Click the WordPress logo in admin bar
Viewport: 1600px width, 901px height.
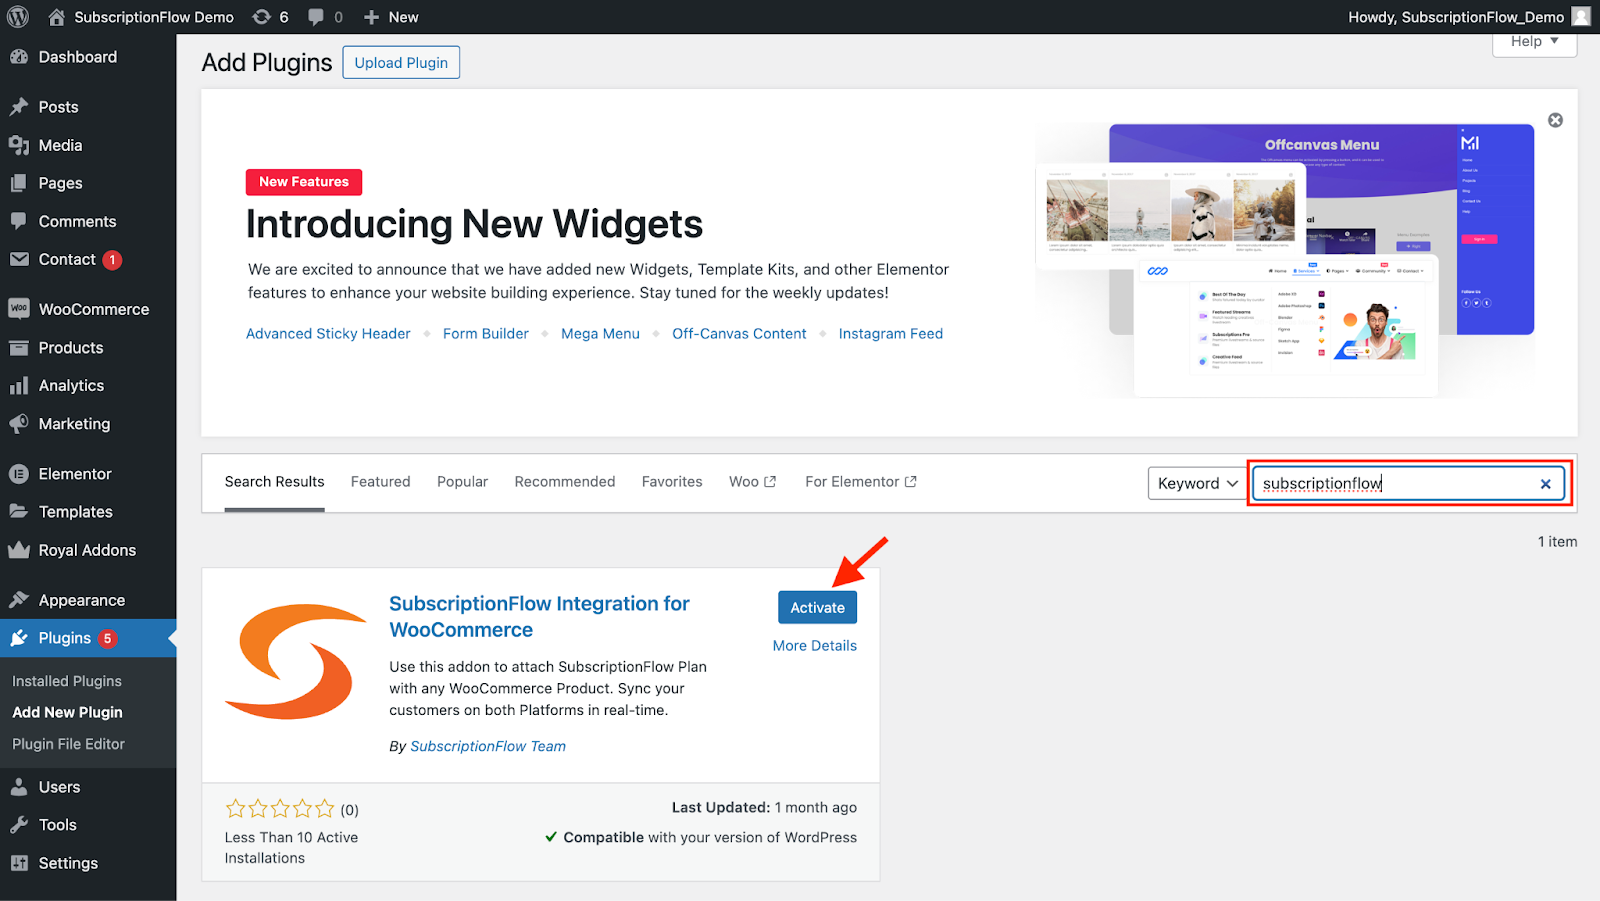[x=18, y=17]
